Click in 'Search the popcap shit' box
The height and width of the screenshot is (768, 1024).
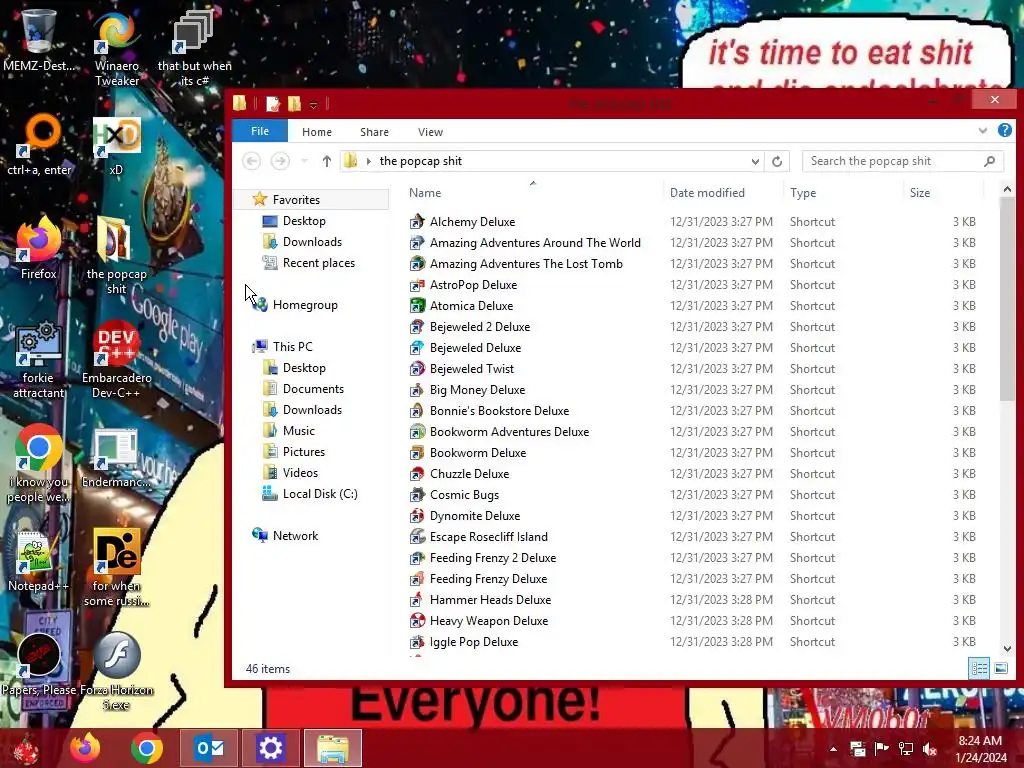pos(901,161)
